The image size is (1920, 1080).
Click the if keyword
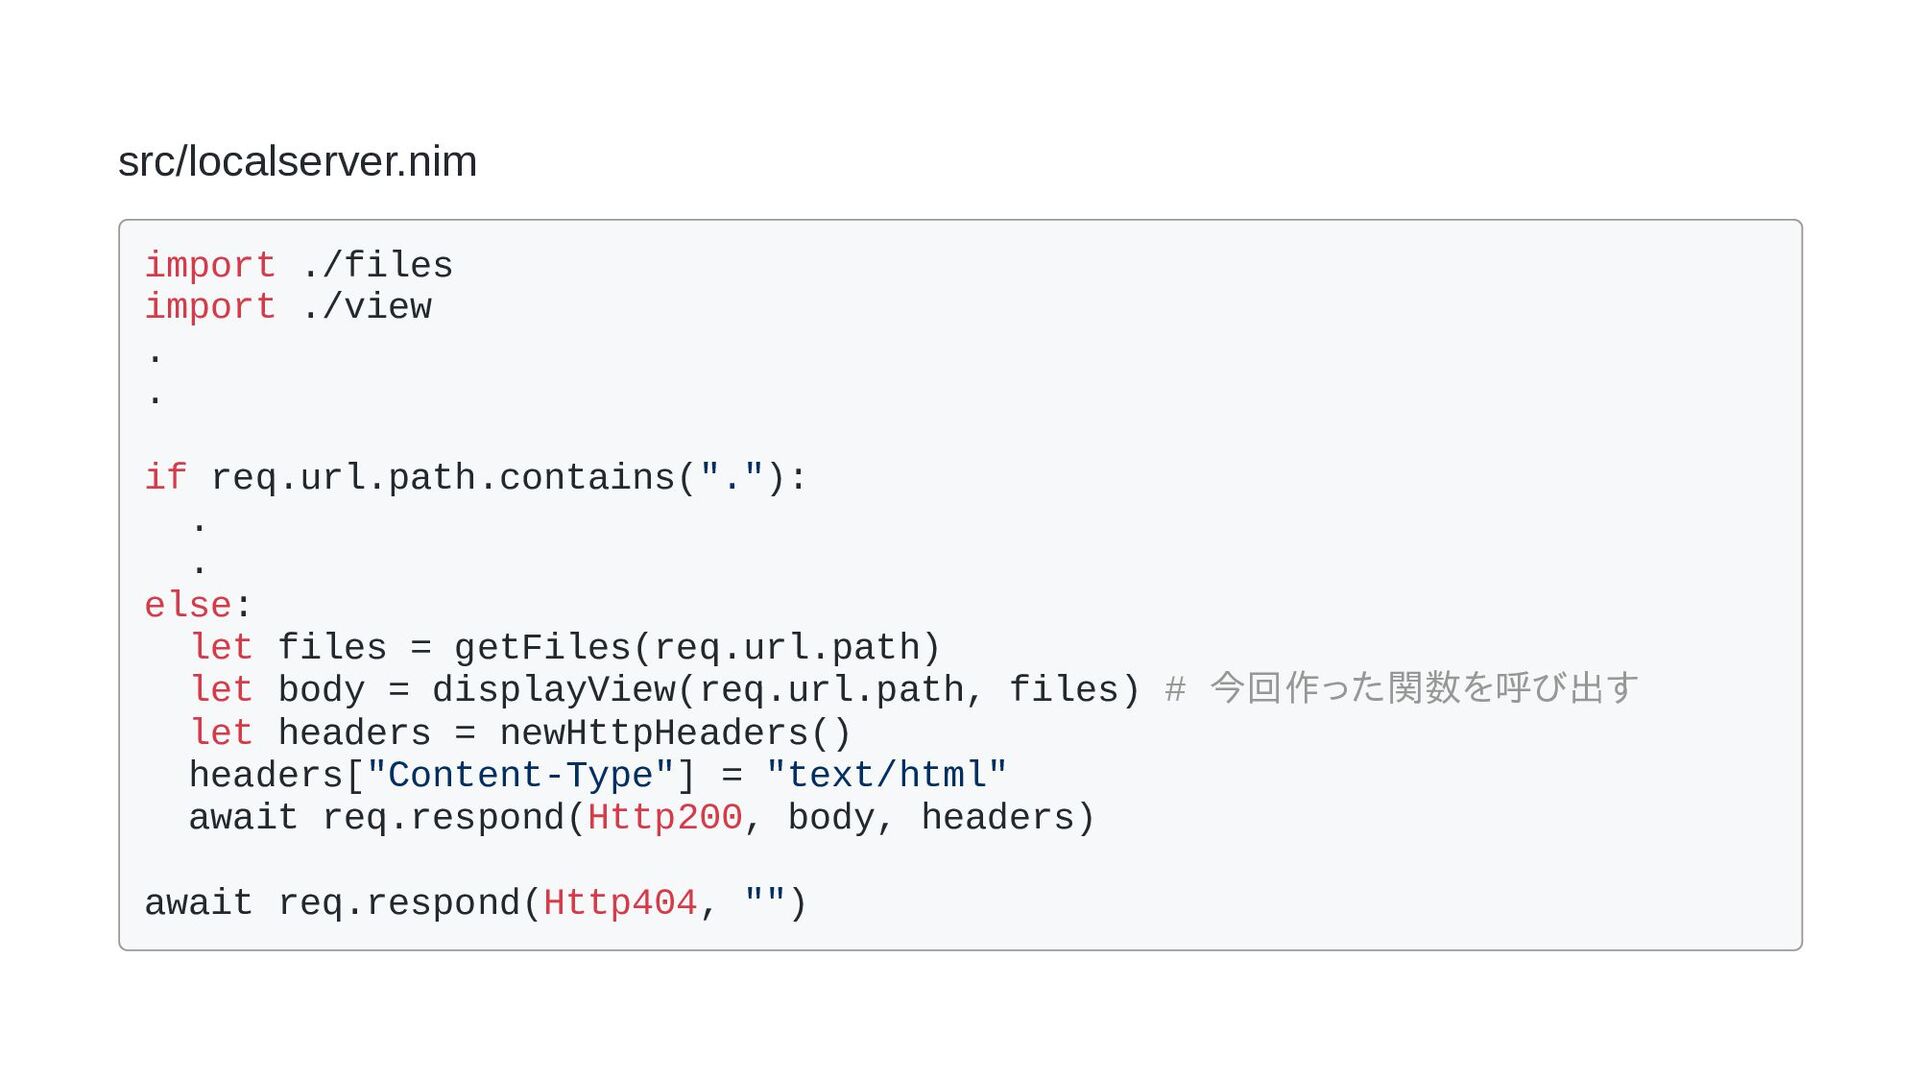(x=166, y=478)
